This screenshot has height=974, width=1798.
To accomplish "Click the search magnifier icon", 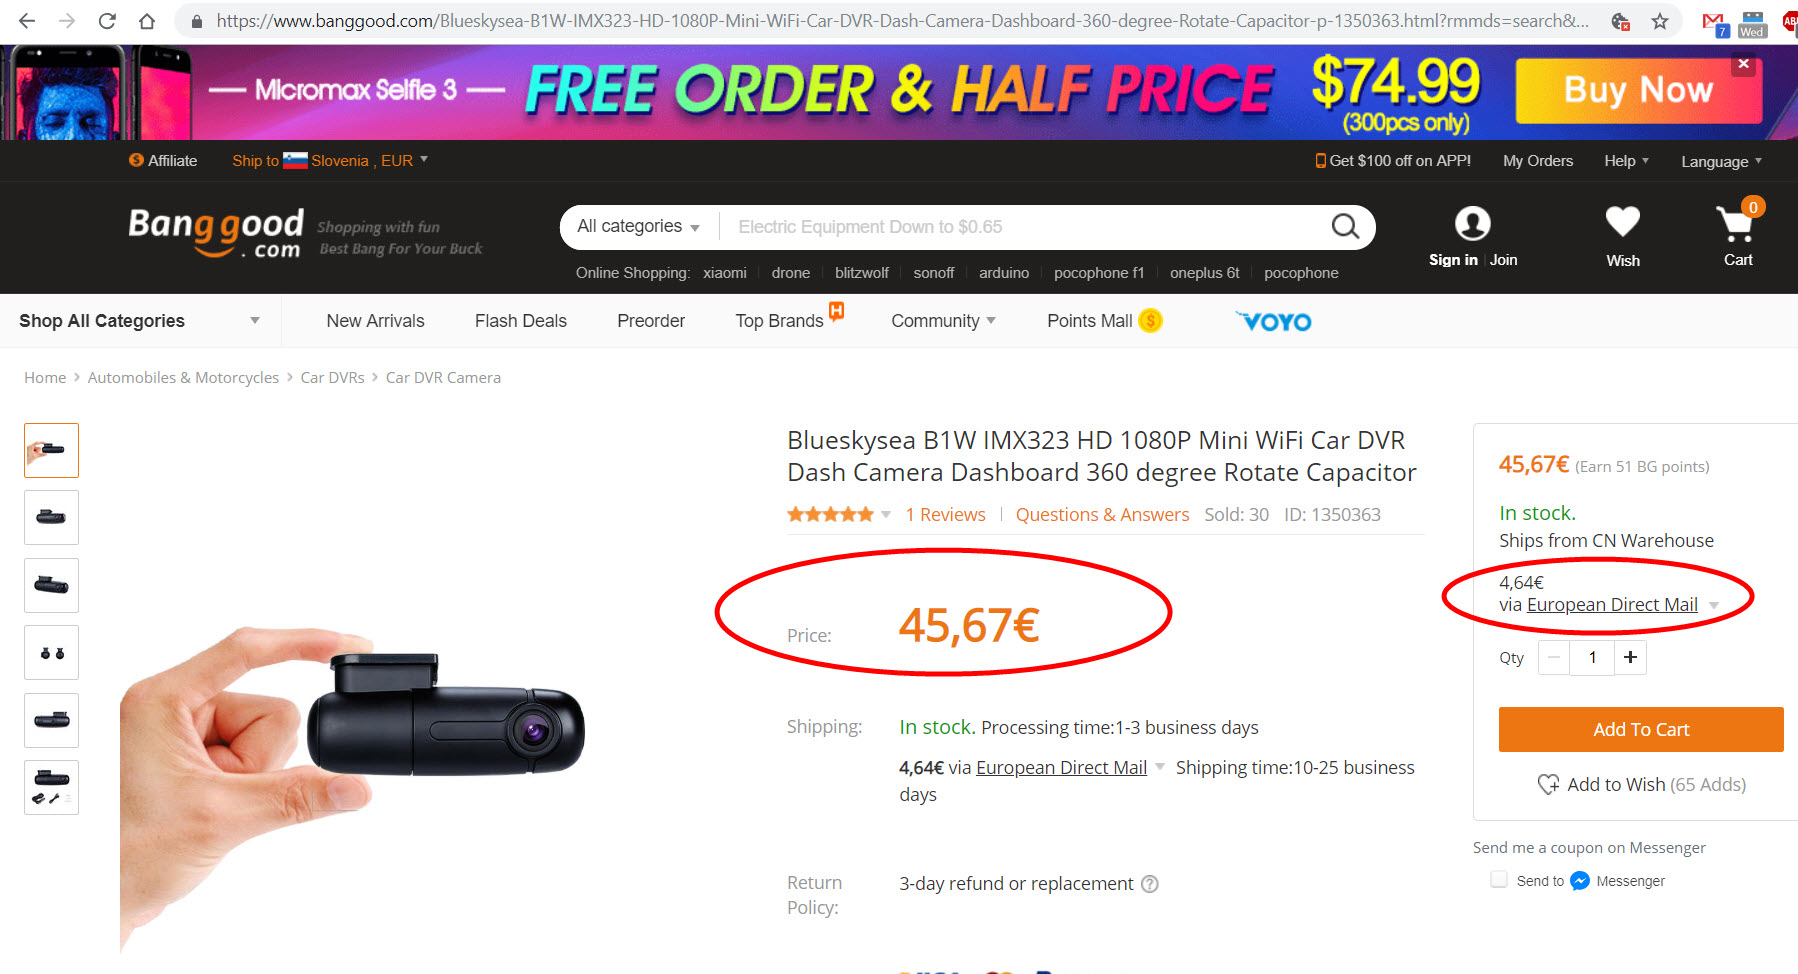I will click(1345, 227).
